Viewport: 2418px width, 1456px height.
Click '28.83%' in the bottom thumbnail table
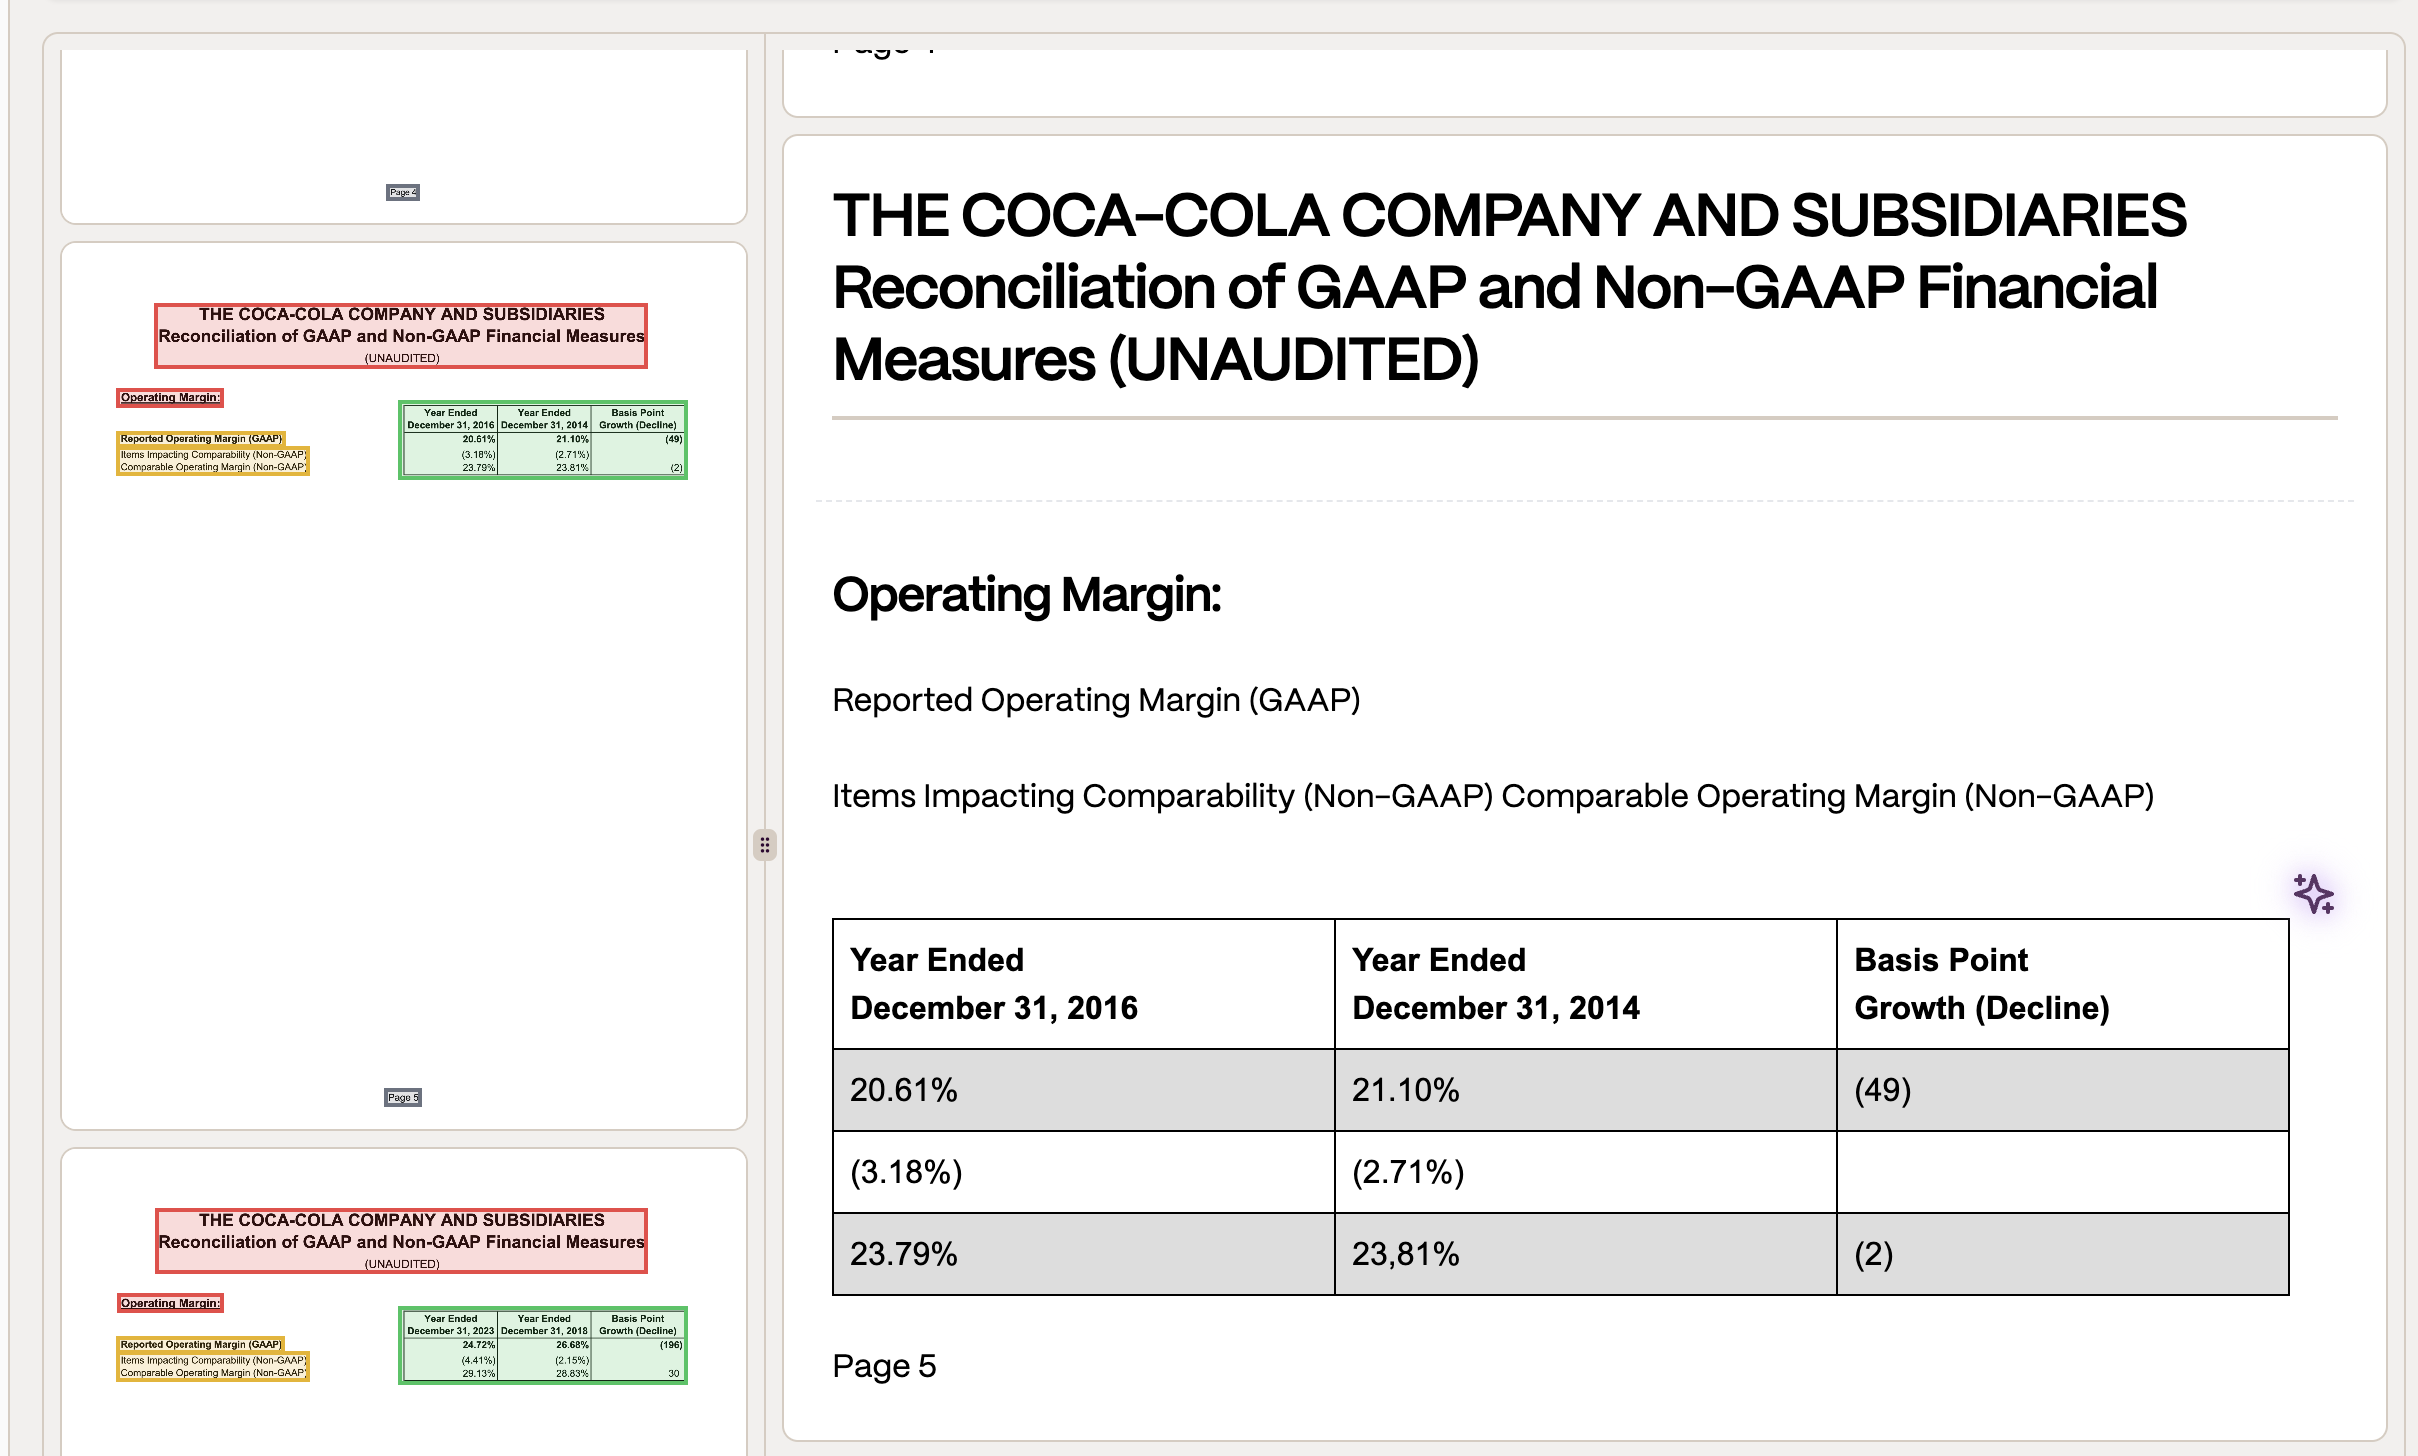[x=572, y=1373]
